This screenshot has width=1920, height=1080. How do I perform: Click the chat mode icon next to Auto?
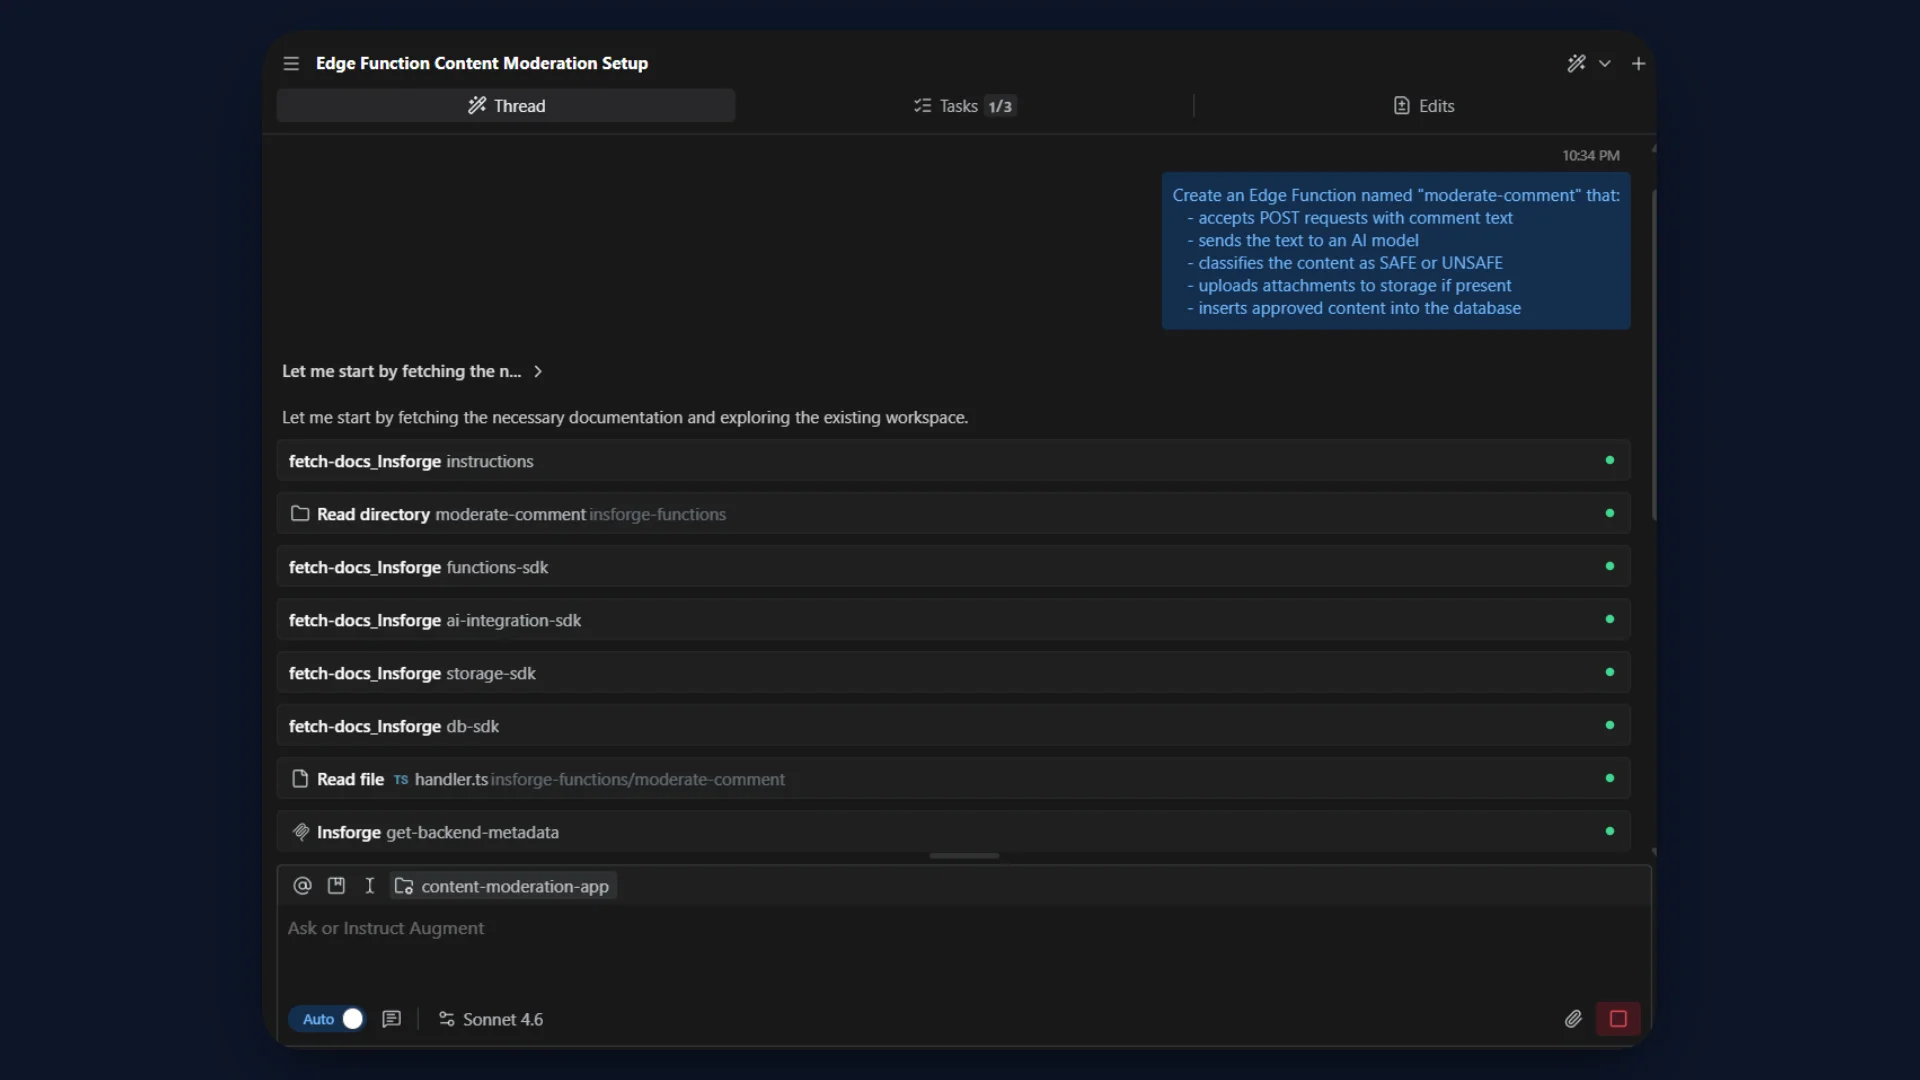392,1019
